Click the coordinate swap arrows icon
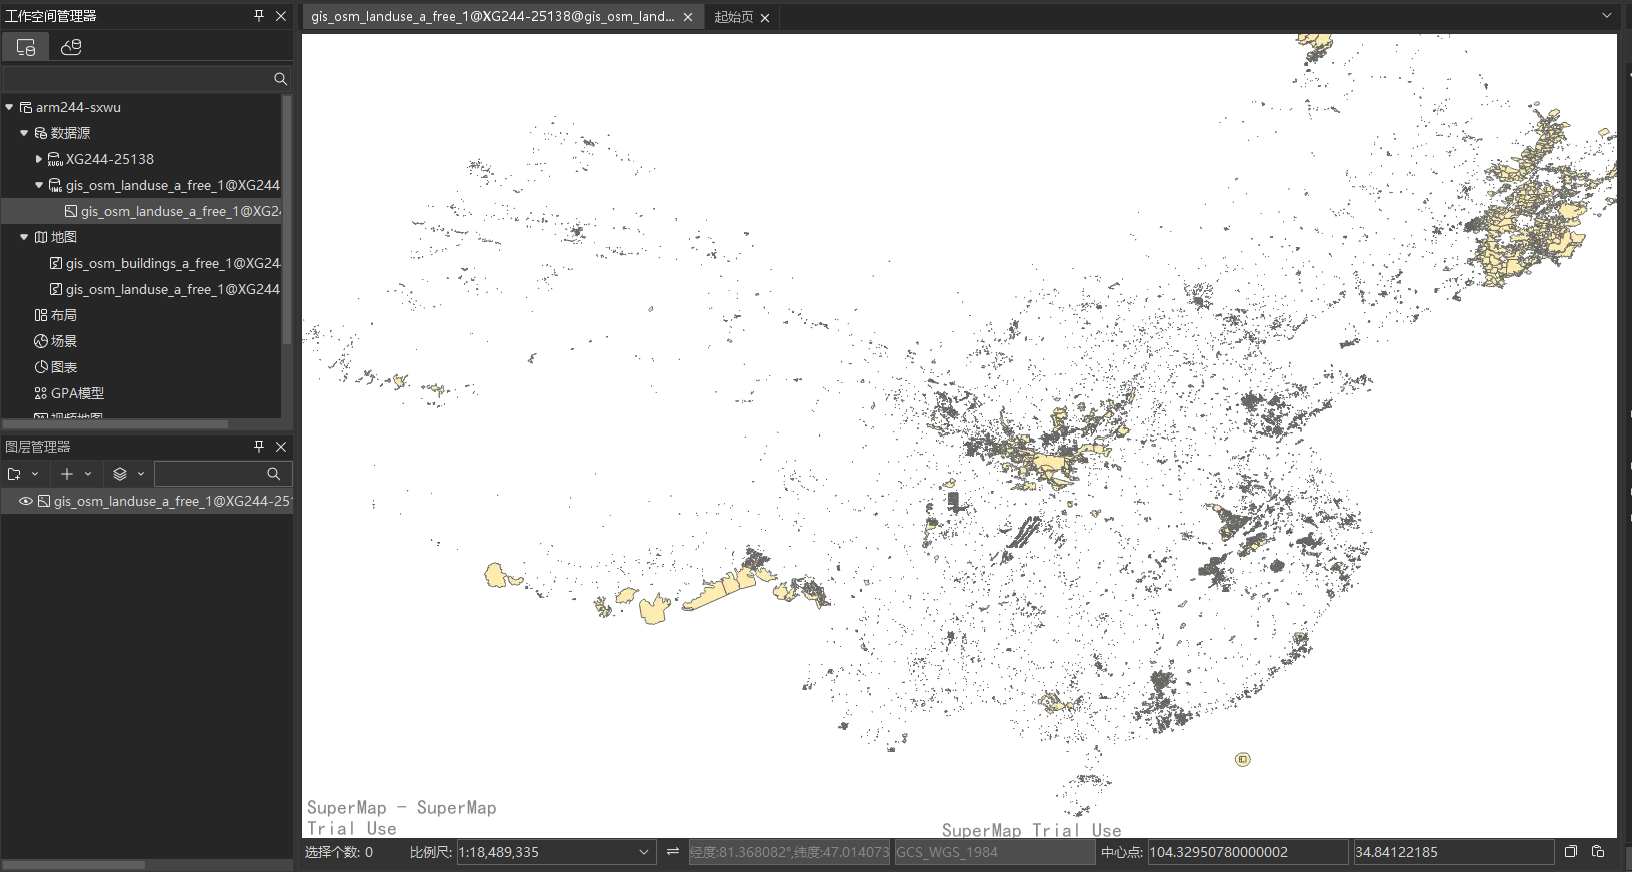The image size is (1632, 872). 673,852
